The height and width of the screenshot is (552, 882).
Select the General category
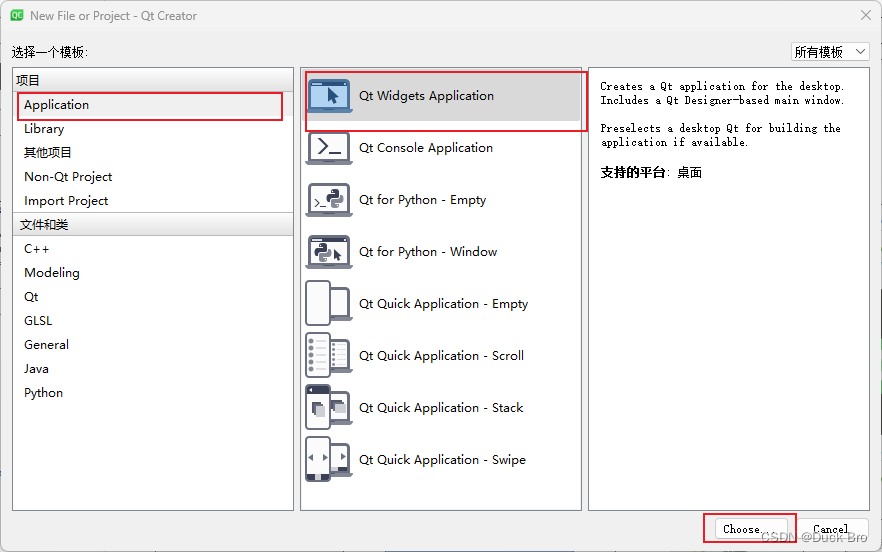point(153,345)
